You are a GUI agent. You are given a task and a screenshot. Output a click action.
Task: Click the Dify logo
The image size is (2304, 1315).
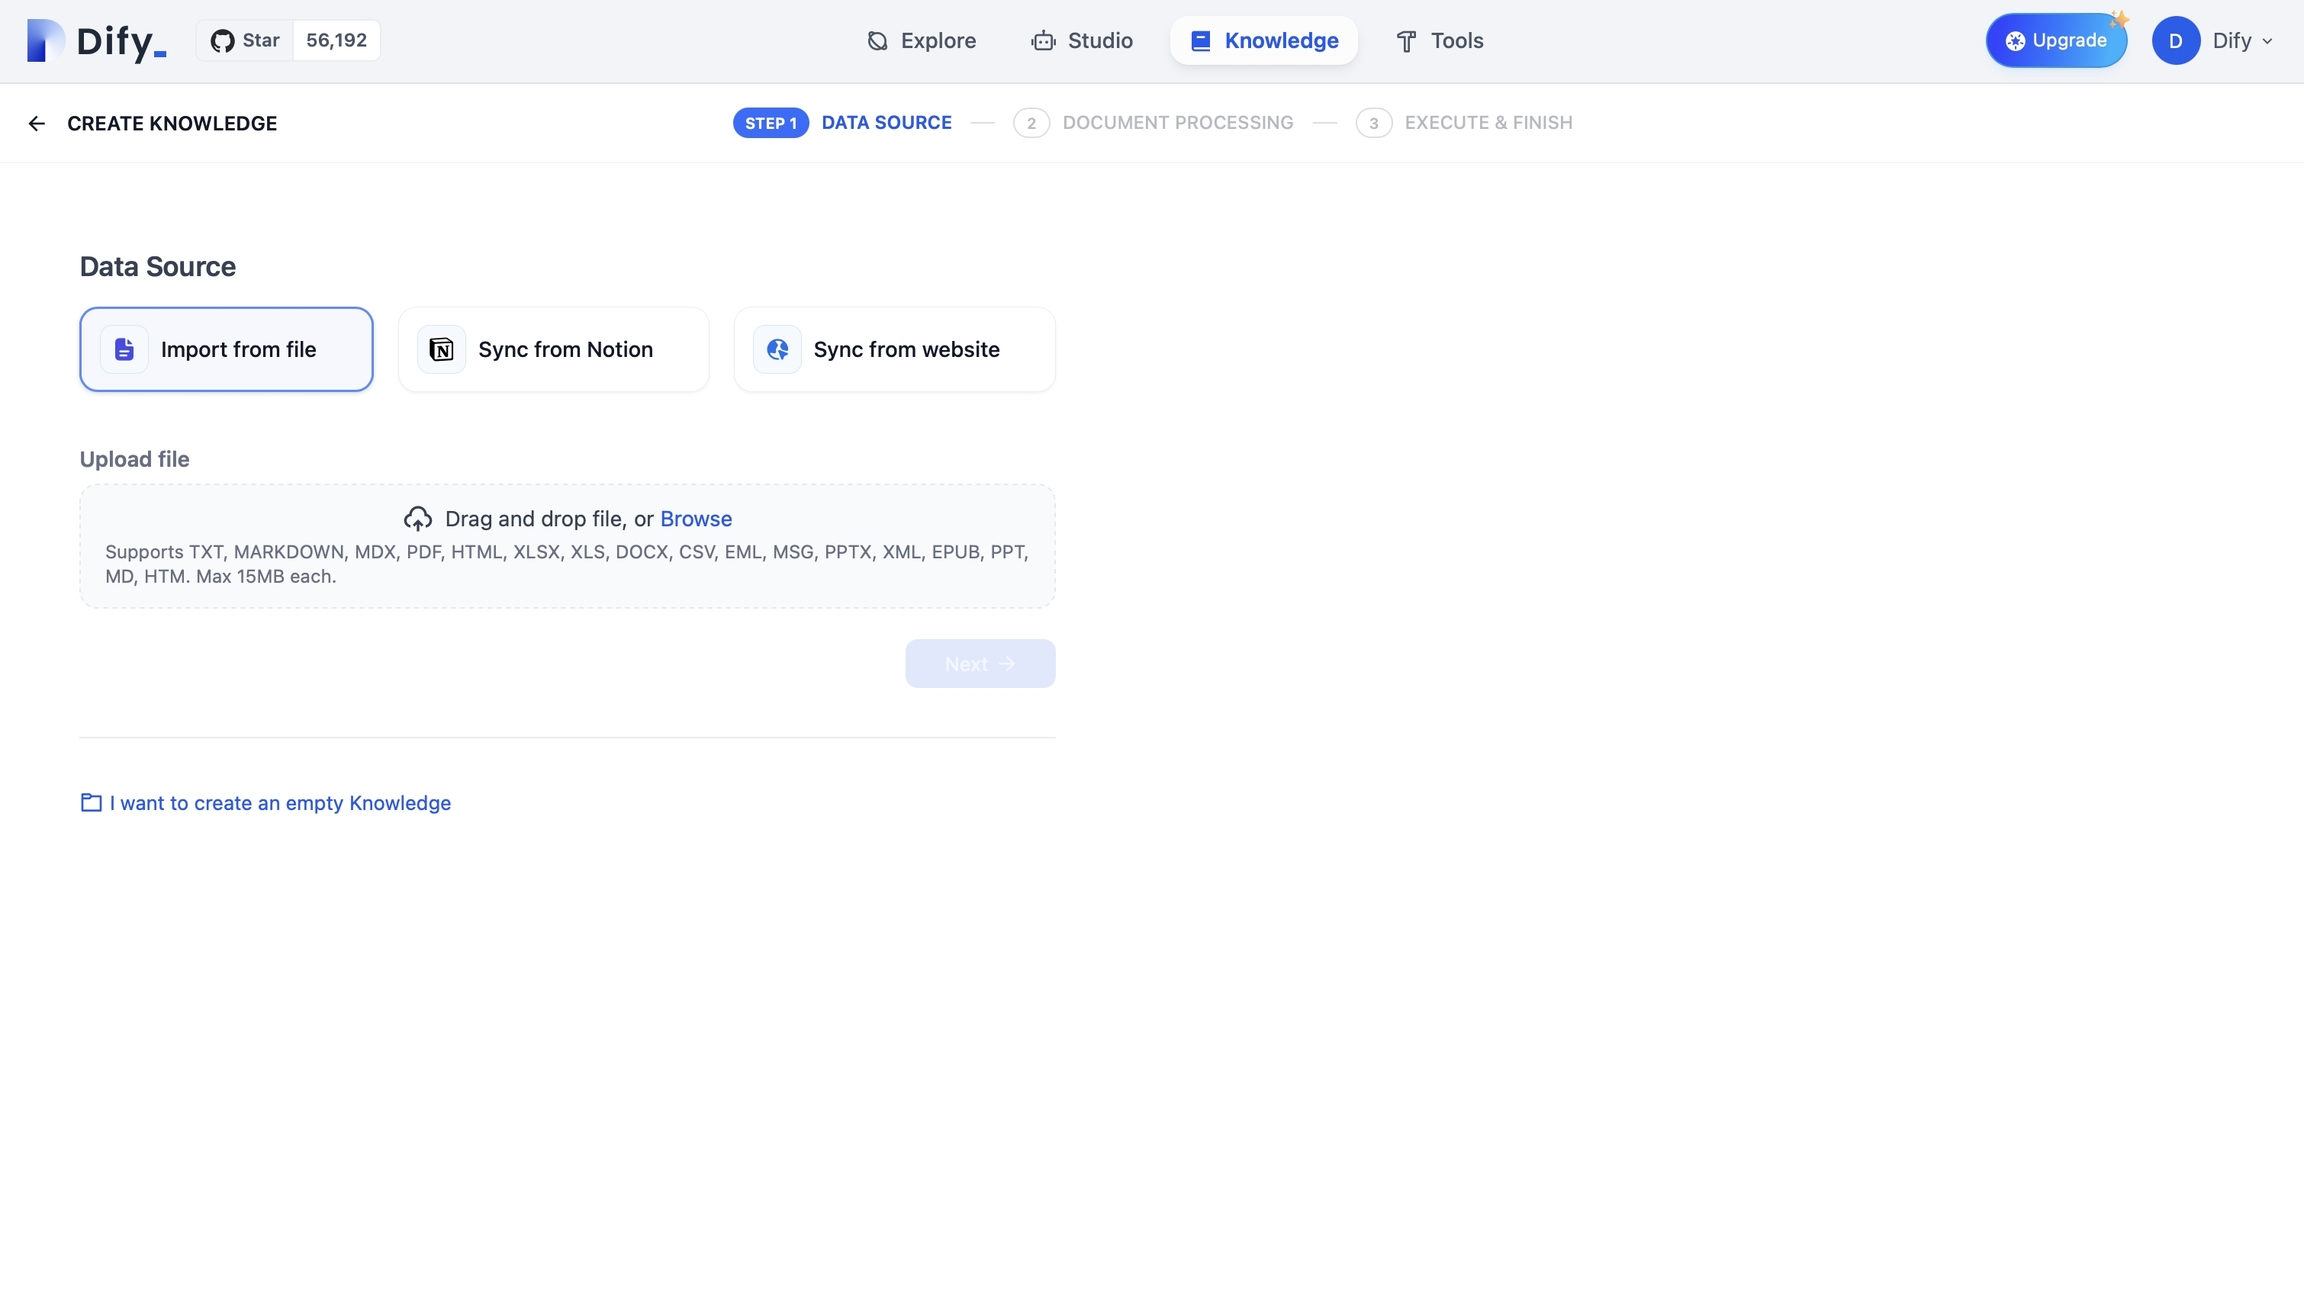(x=96, y=41)
